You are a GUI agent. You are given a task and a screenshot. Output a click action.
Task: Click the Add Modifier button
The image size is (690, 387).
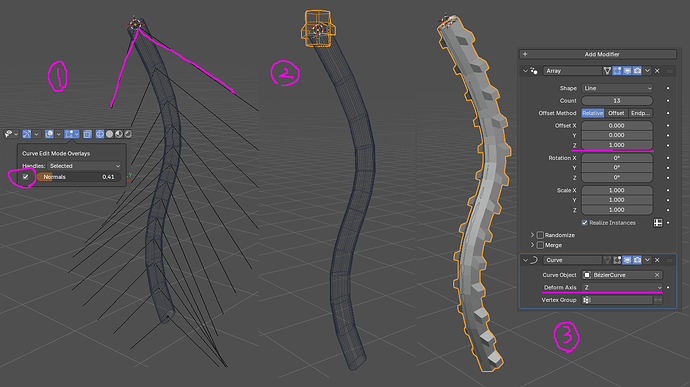click(598, 54)
